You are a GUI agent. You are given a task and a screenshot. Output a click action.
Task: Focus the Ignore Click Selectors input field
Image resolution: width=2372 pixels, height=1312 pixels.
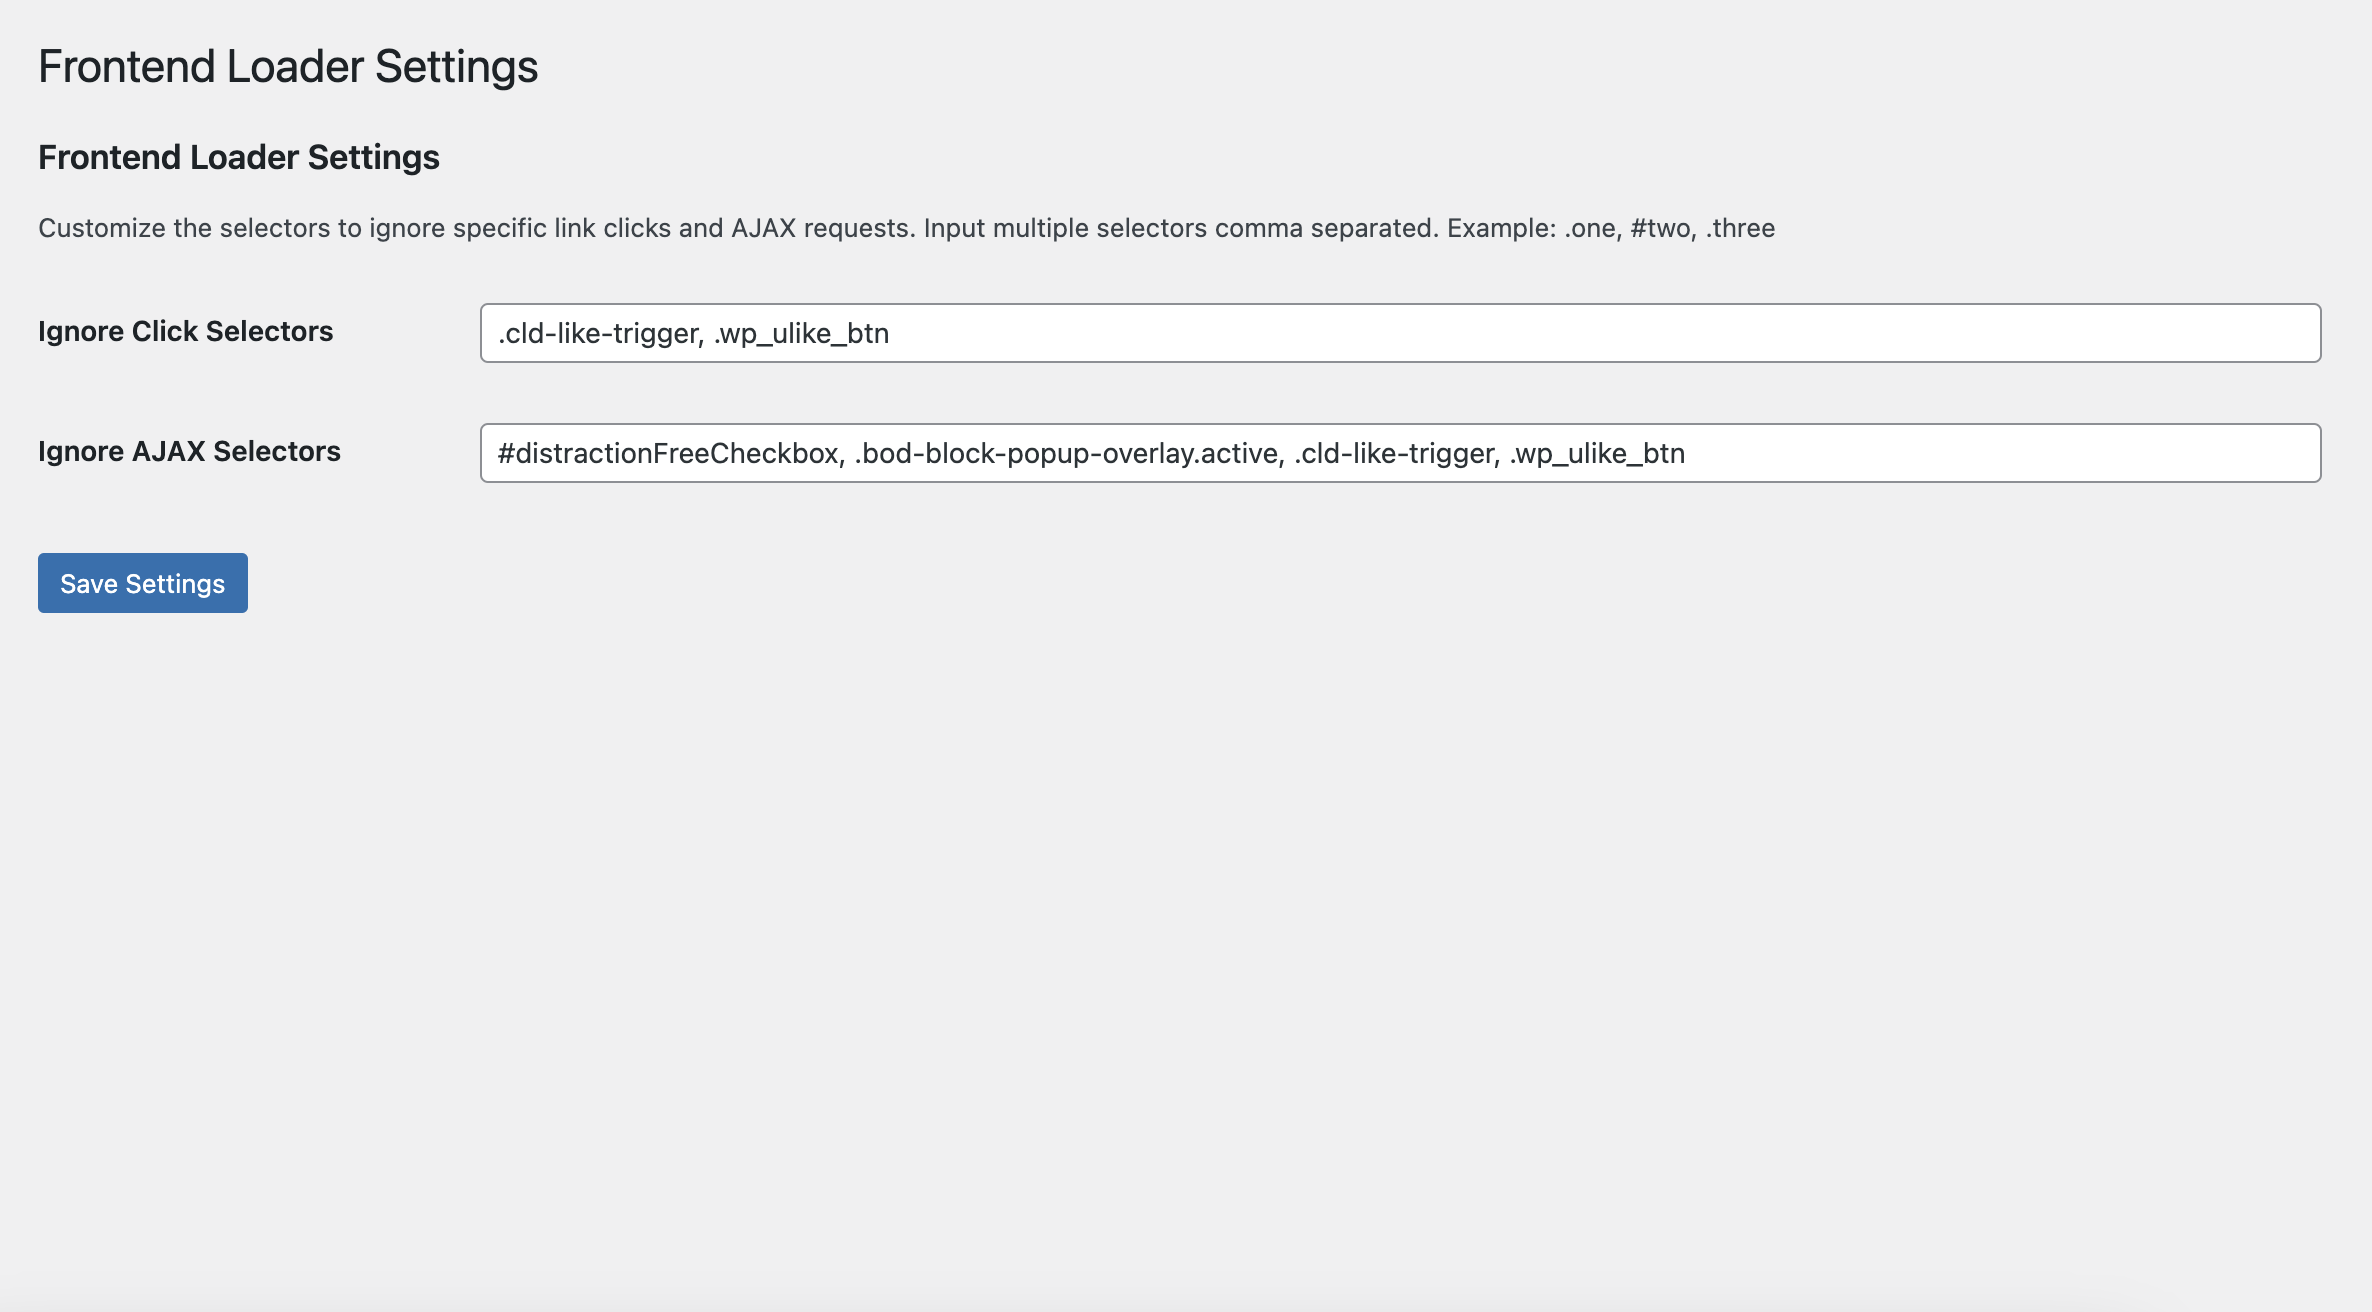pos(1400,333)
